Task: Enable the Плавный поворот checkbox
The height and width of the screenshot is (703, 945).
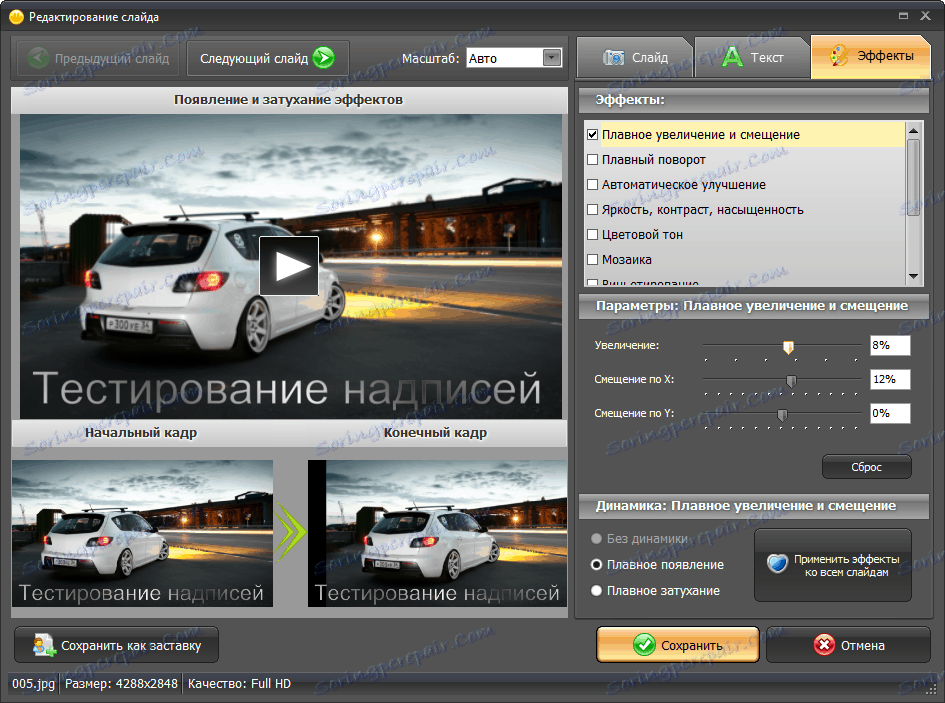Action: (593, 160)
